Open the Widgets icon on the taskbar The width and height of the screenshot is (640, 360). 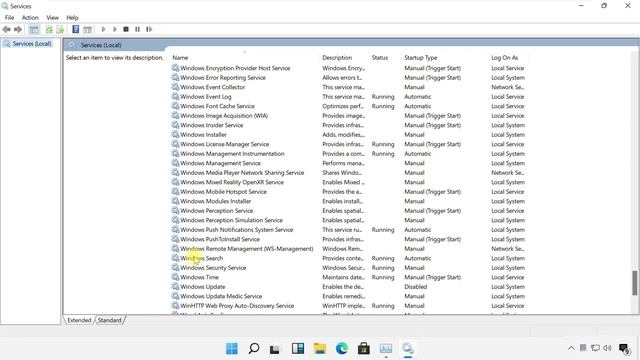click(x=298, y=349)
